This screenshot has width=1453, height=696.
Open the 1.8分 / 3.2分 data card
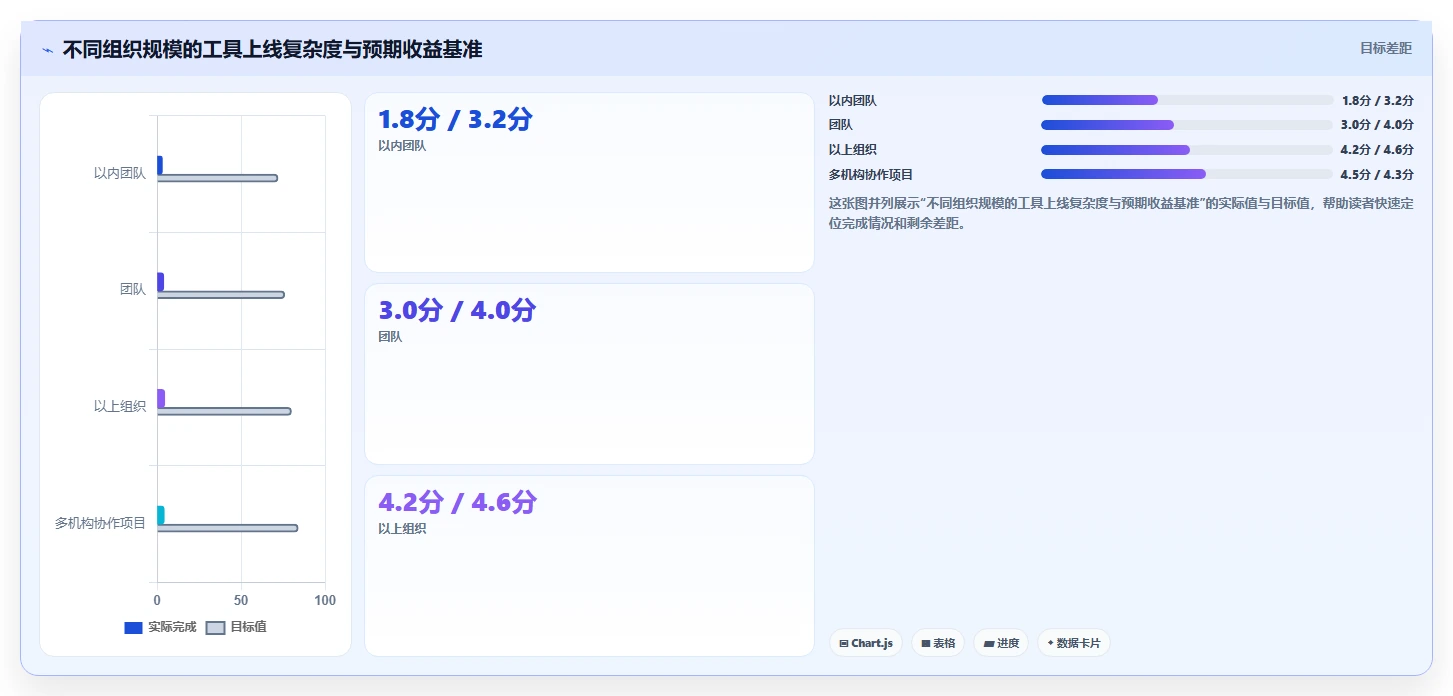[589, 182]
